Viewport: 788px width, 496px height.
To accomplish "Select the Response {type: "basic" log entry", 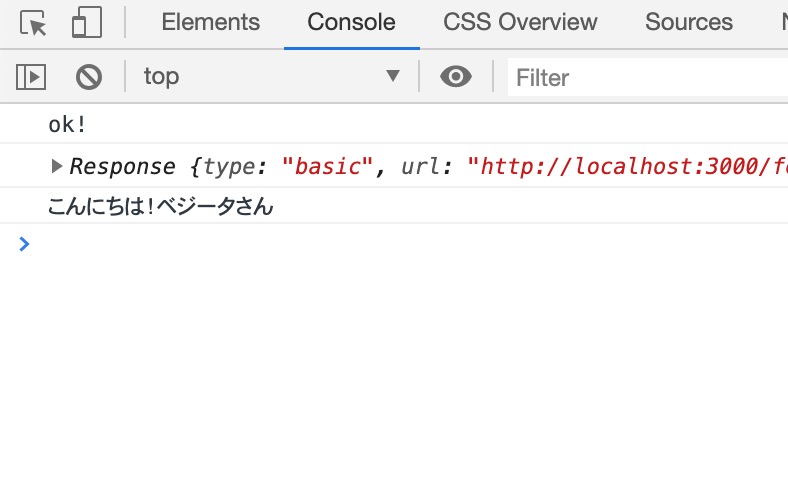I will [x=394, y=166].
